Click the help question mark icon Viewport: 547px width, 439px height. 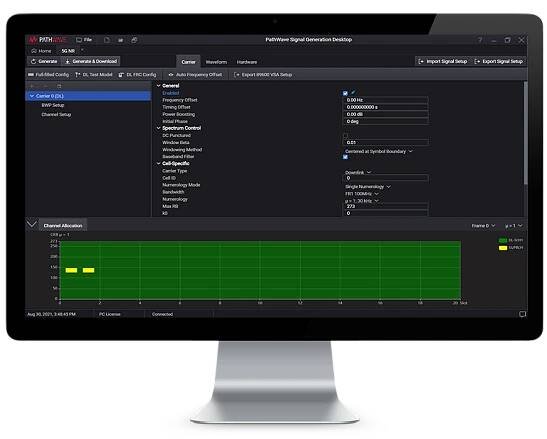point(480,40)
